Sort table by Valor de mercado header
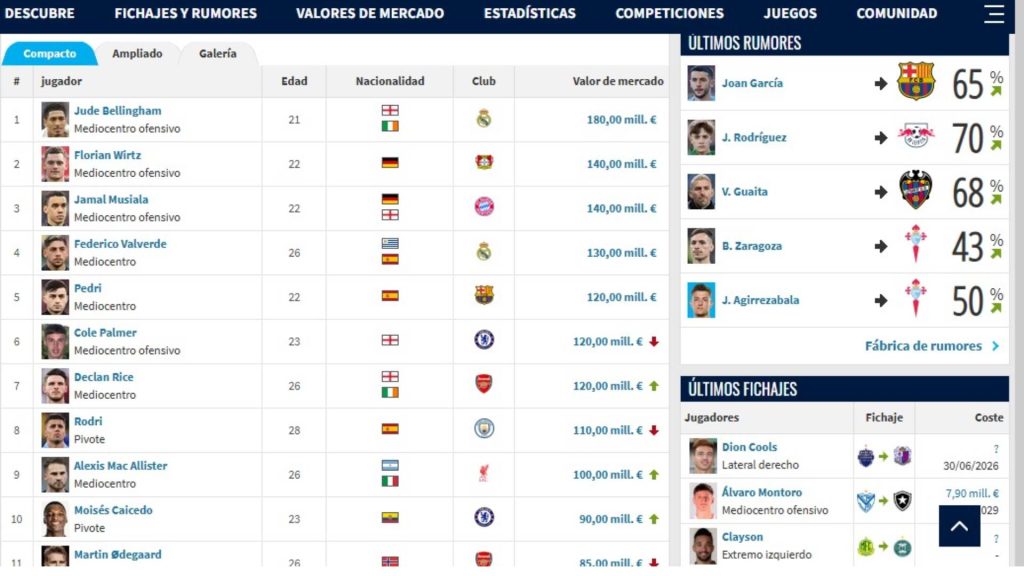 point(618,81)
